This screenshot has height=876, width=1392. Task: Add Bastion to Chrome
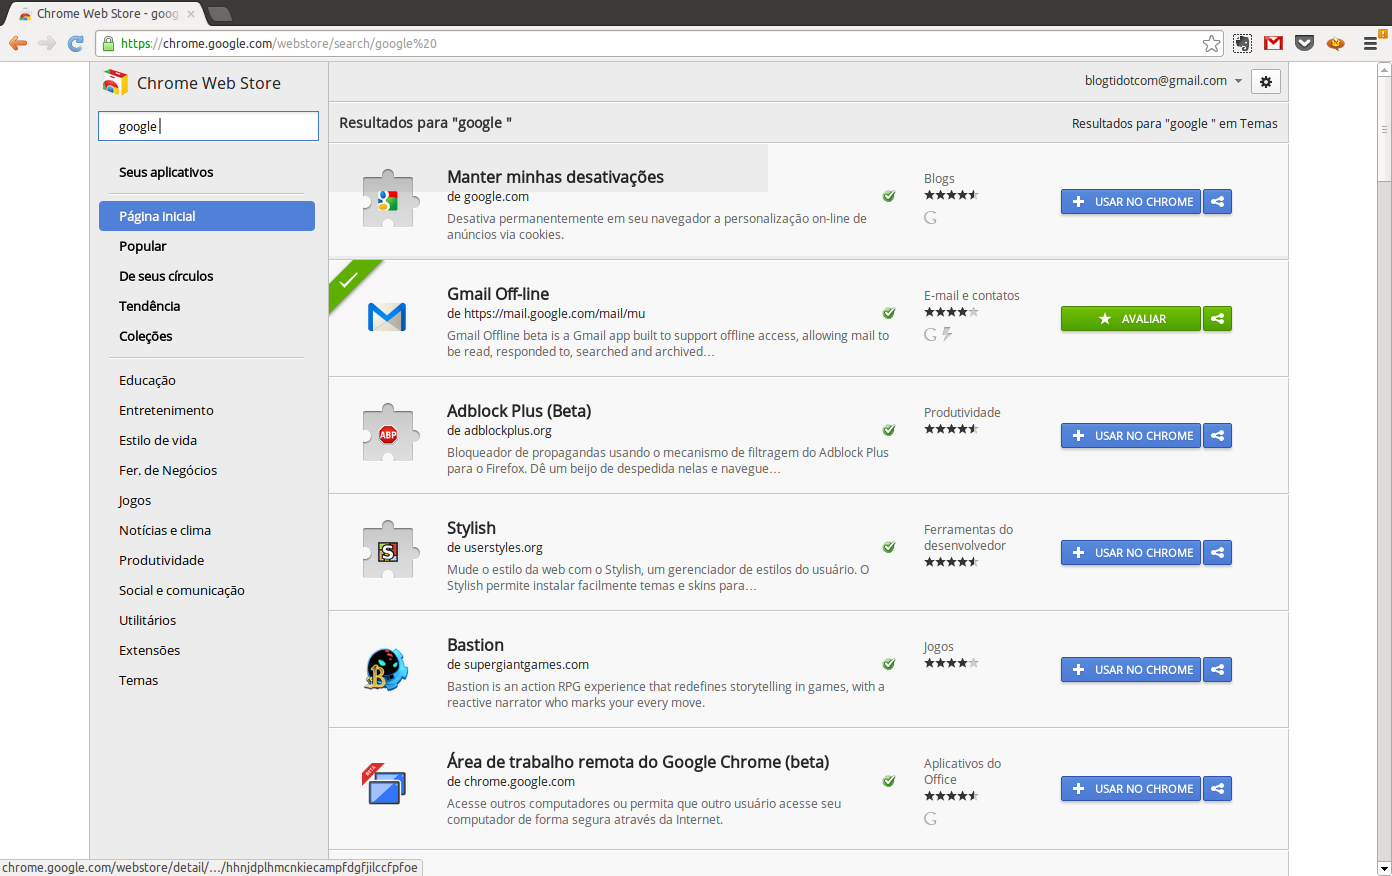click(1131, 670)
